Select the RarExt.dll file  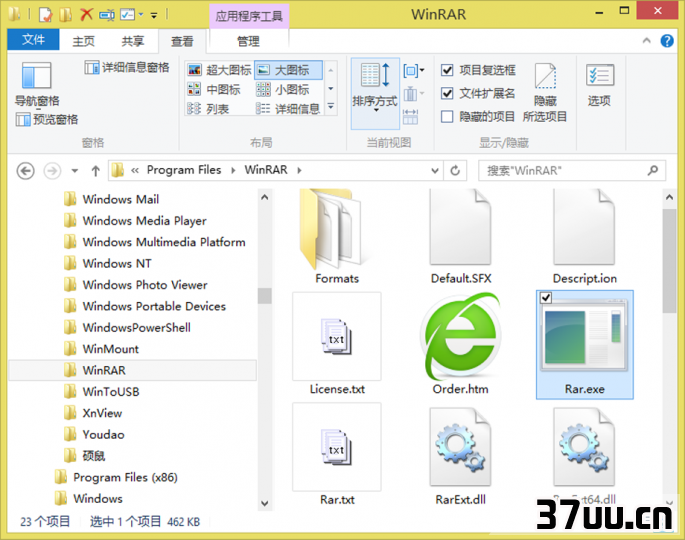[x=460, y=455]
